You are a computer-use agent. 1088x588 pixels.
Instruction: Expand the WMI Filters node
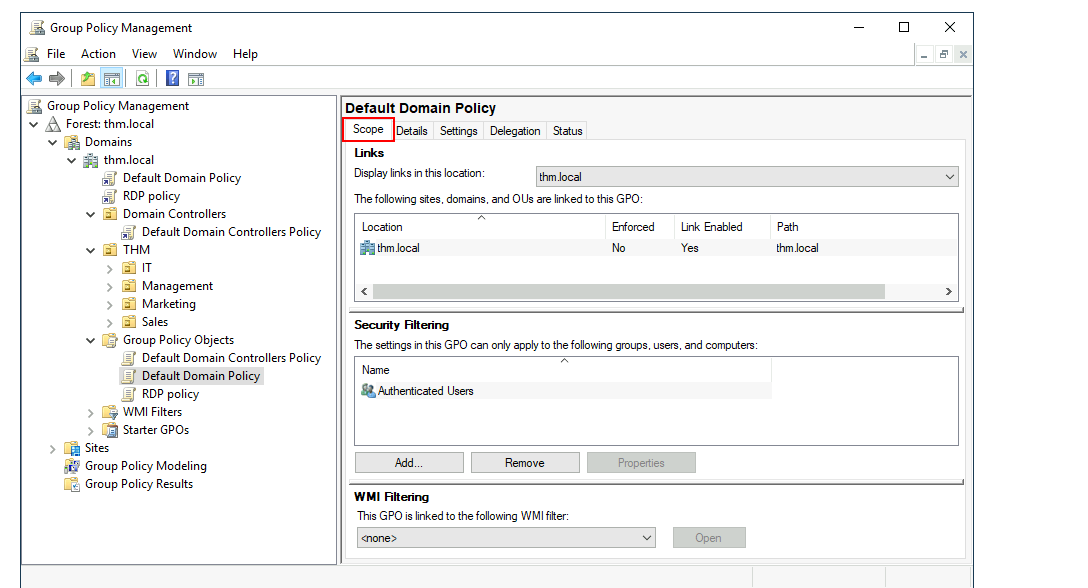[91, 413]
